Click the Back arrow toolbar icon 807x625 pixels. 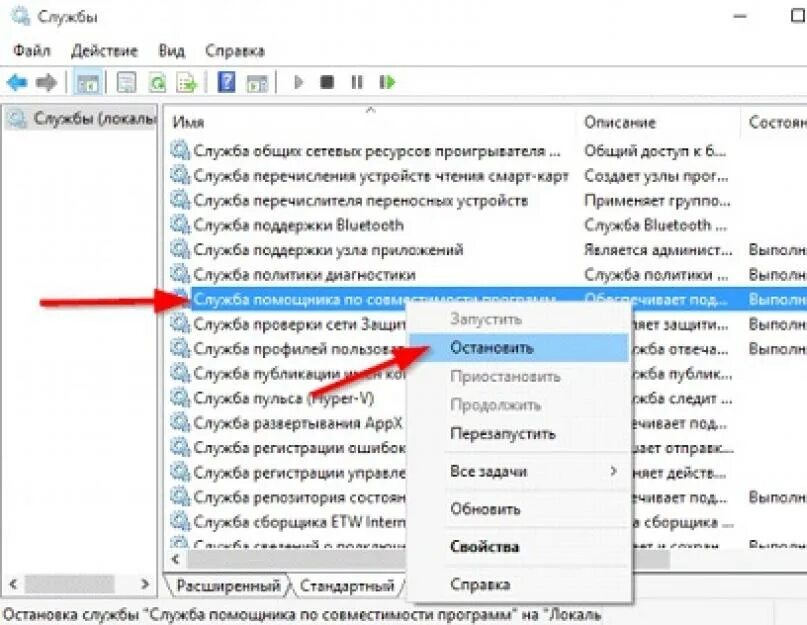17,82
